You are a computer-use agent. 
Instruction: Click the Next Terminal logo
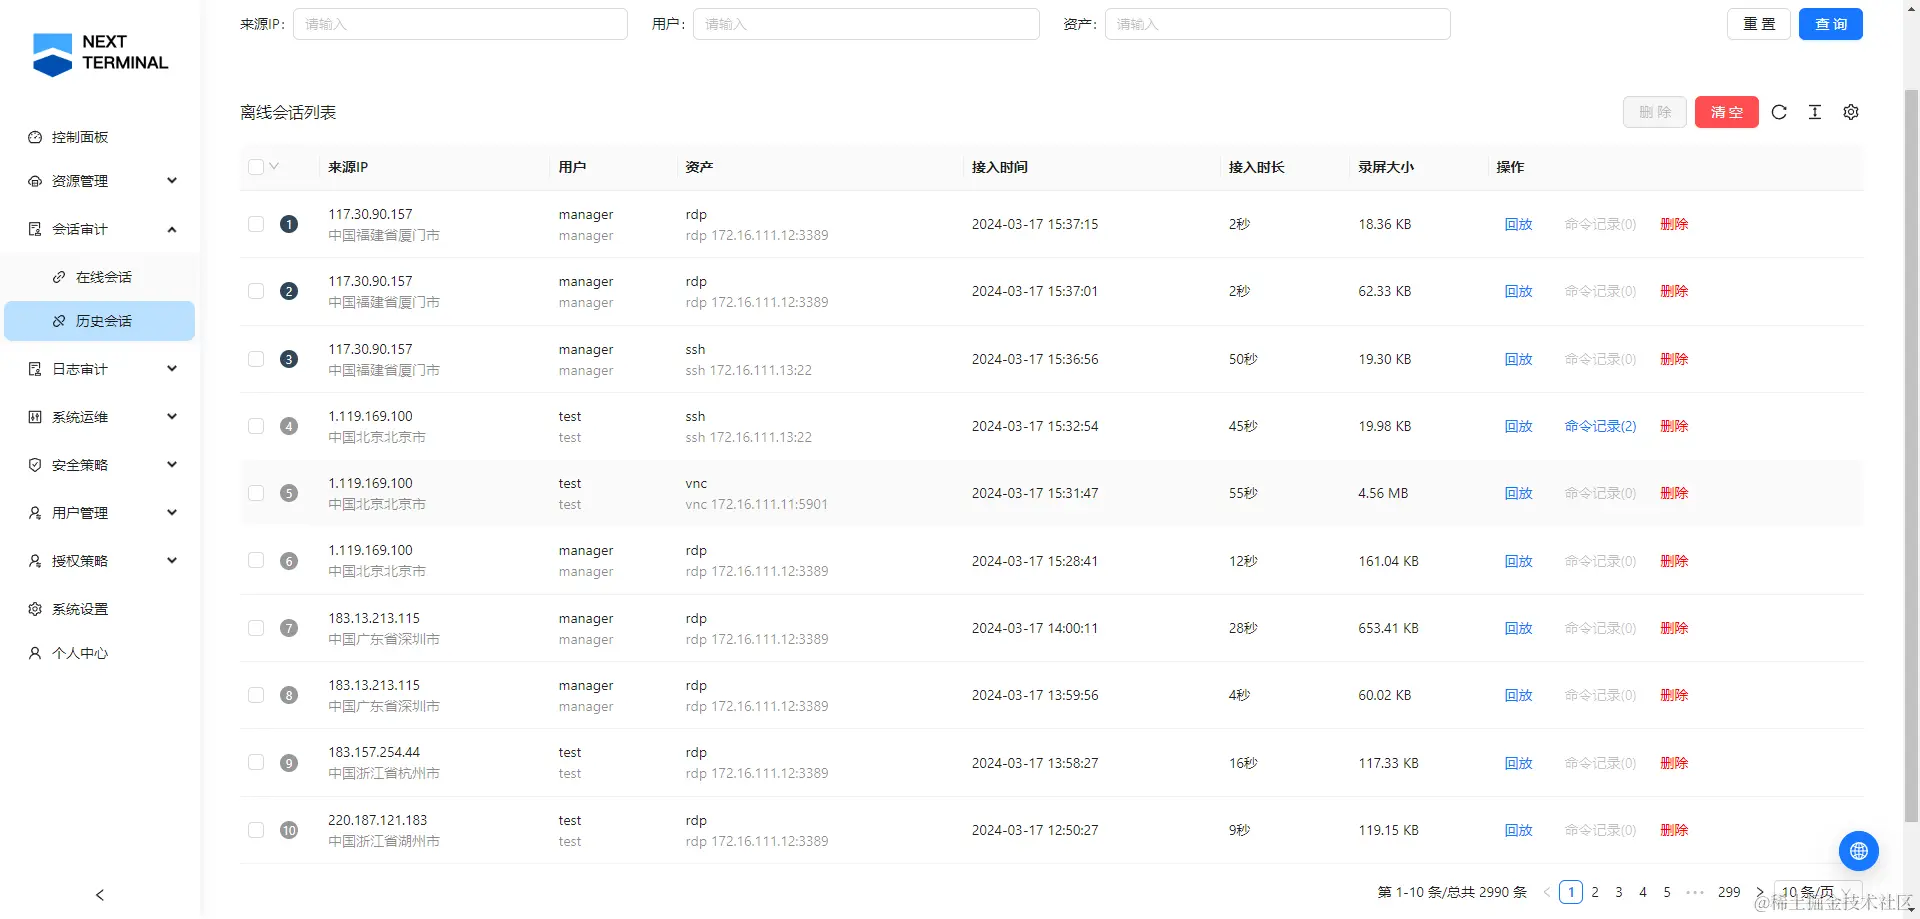point(100,53)
